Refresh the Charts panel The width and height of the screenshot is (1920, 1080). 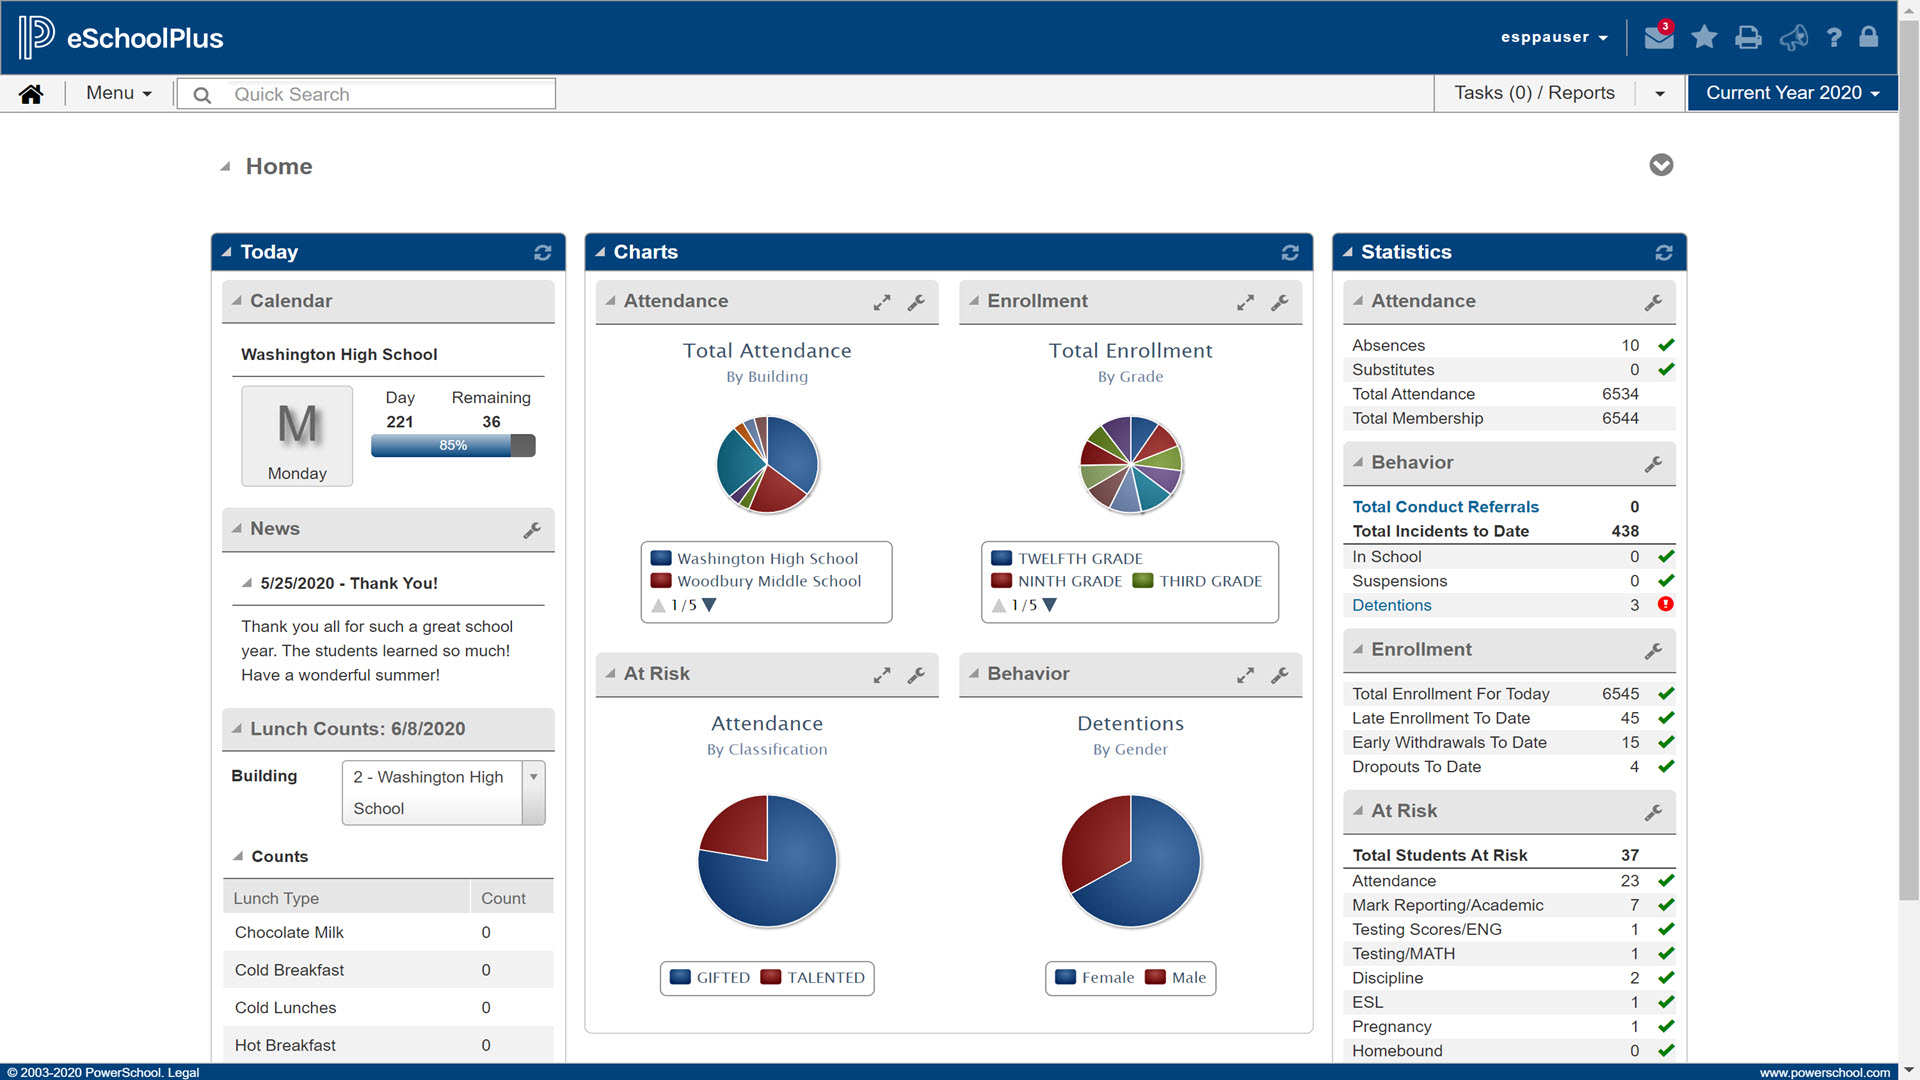click(1290, 252)
